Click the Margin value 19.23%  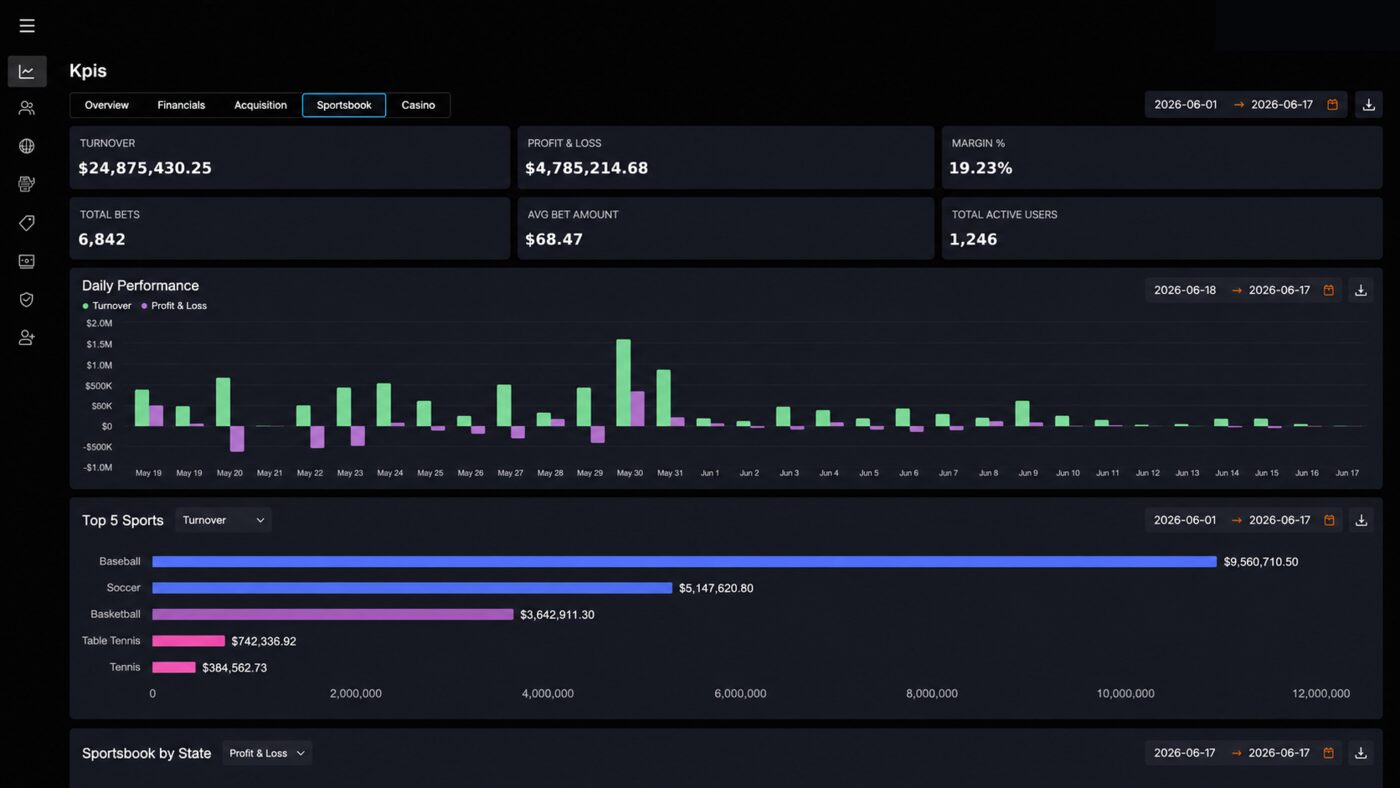pos(981,168)
